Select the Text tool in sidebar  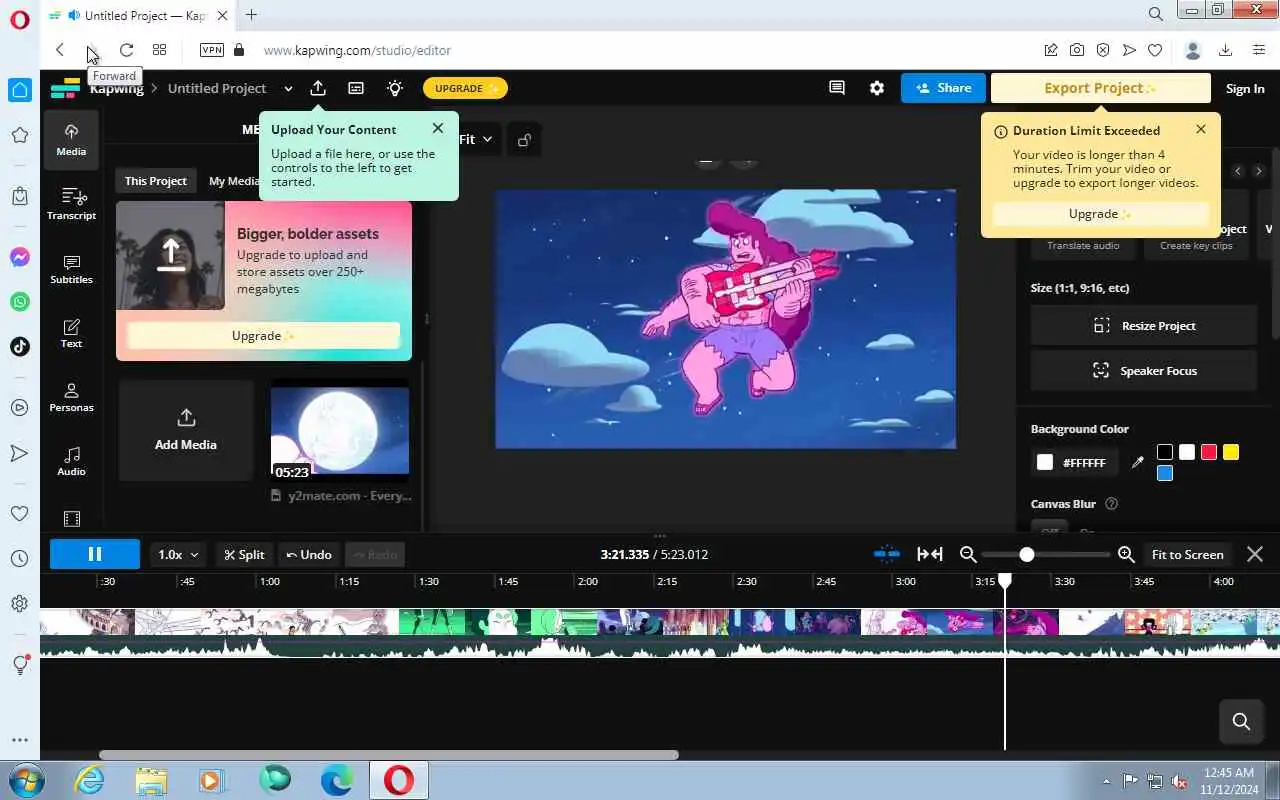pos(71,333)
